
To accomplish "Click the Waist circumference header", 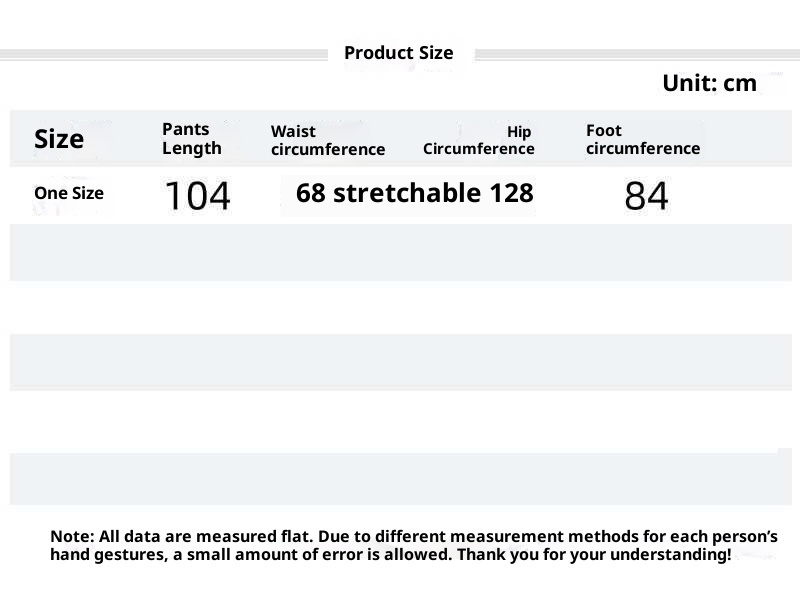I will tap(327, 141).
